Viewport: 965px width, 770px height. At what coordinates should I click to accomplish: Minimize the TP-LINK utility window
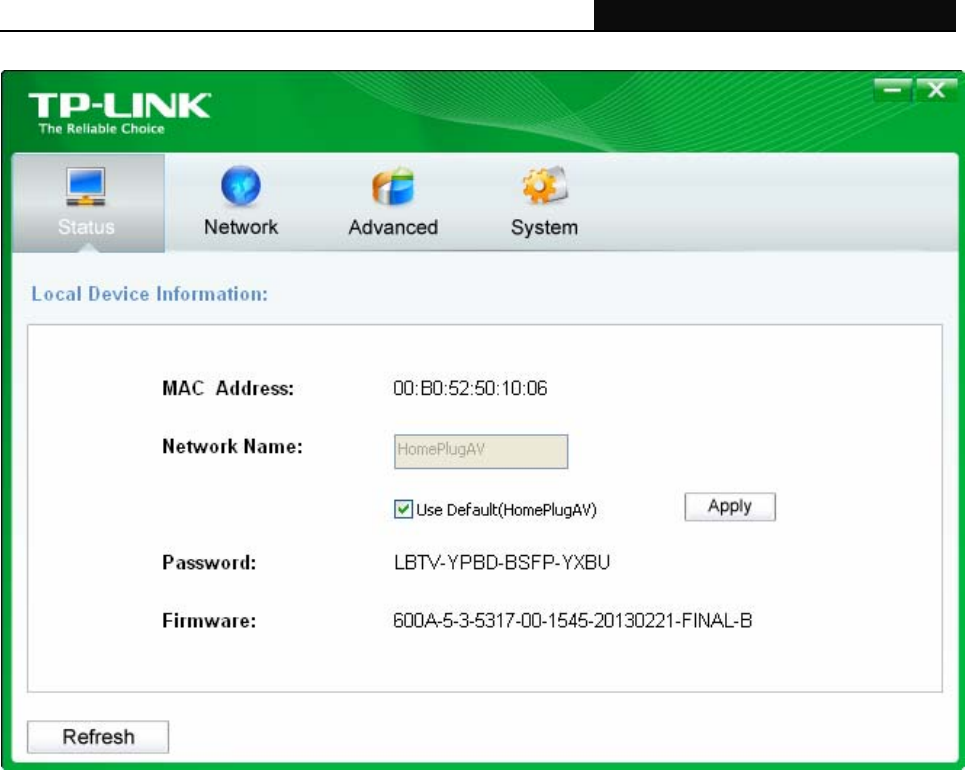pos(892,90)
